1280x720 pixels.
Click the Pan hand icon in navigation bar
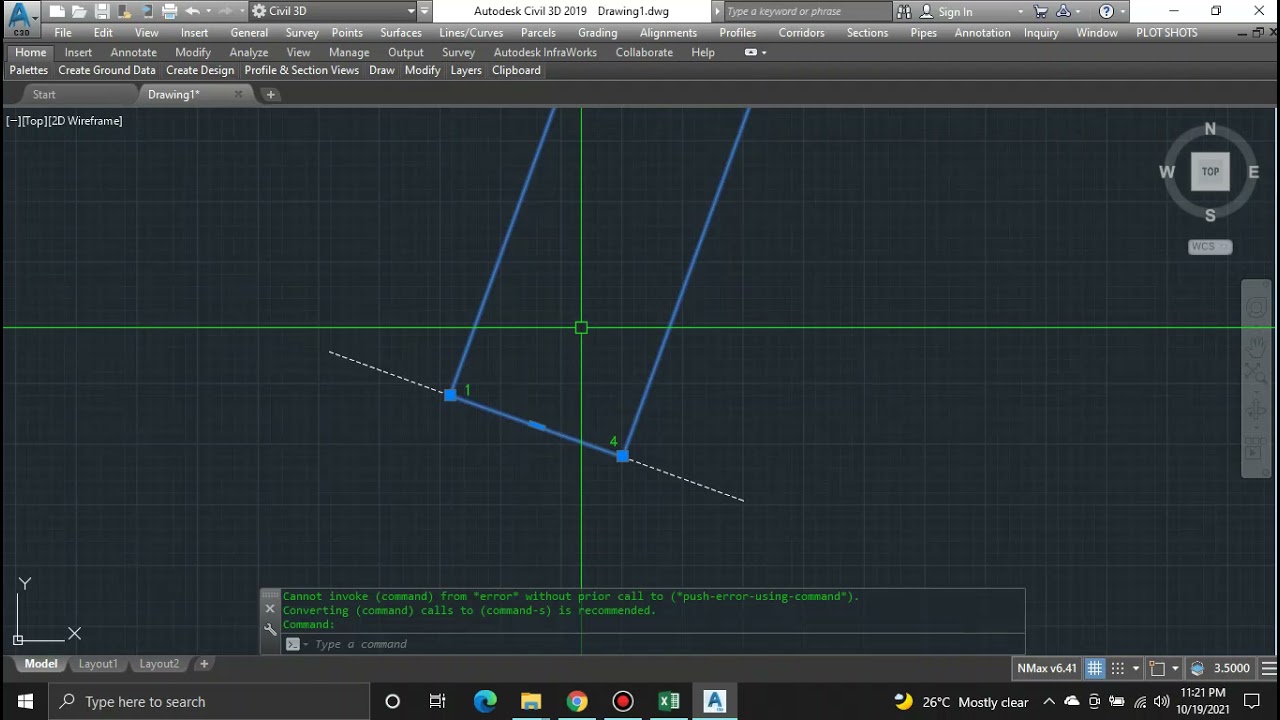[x=1256, y=347]
